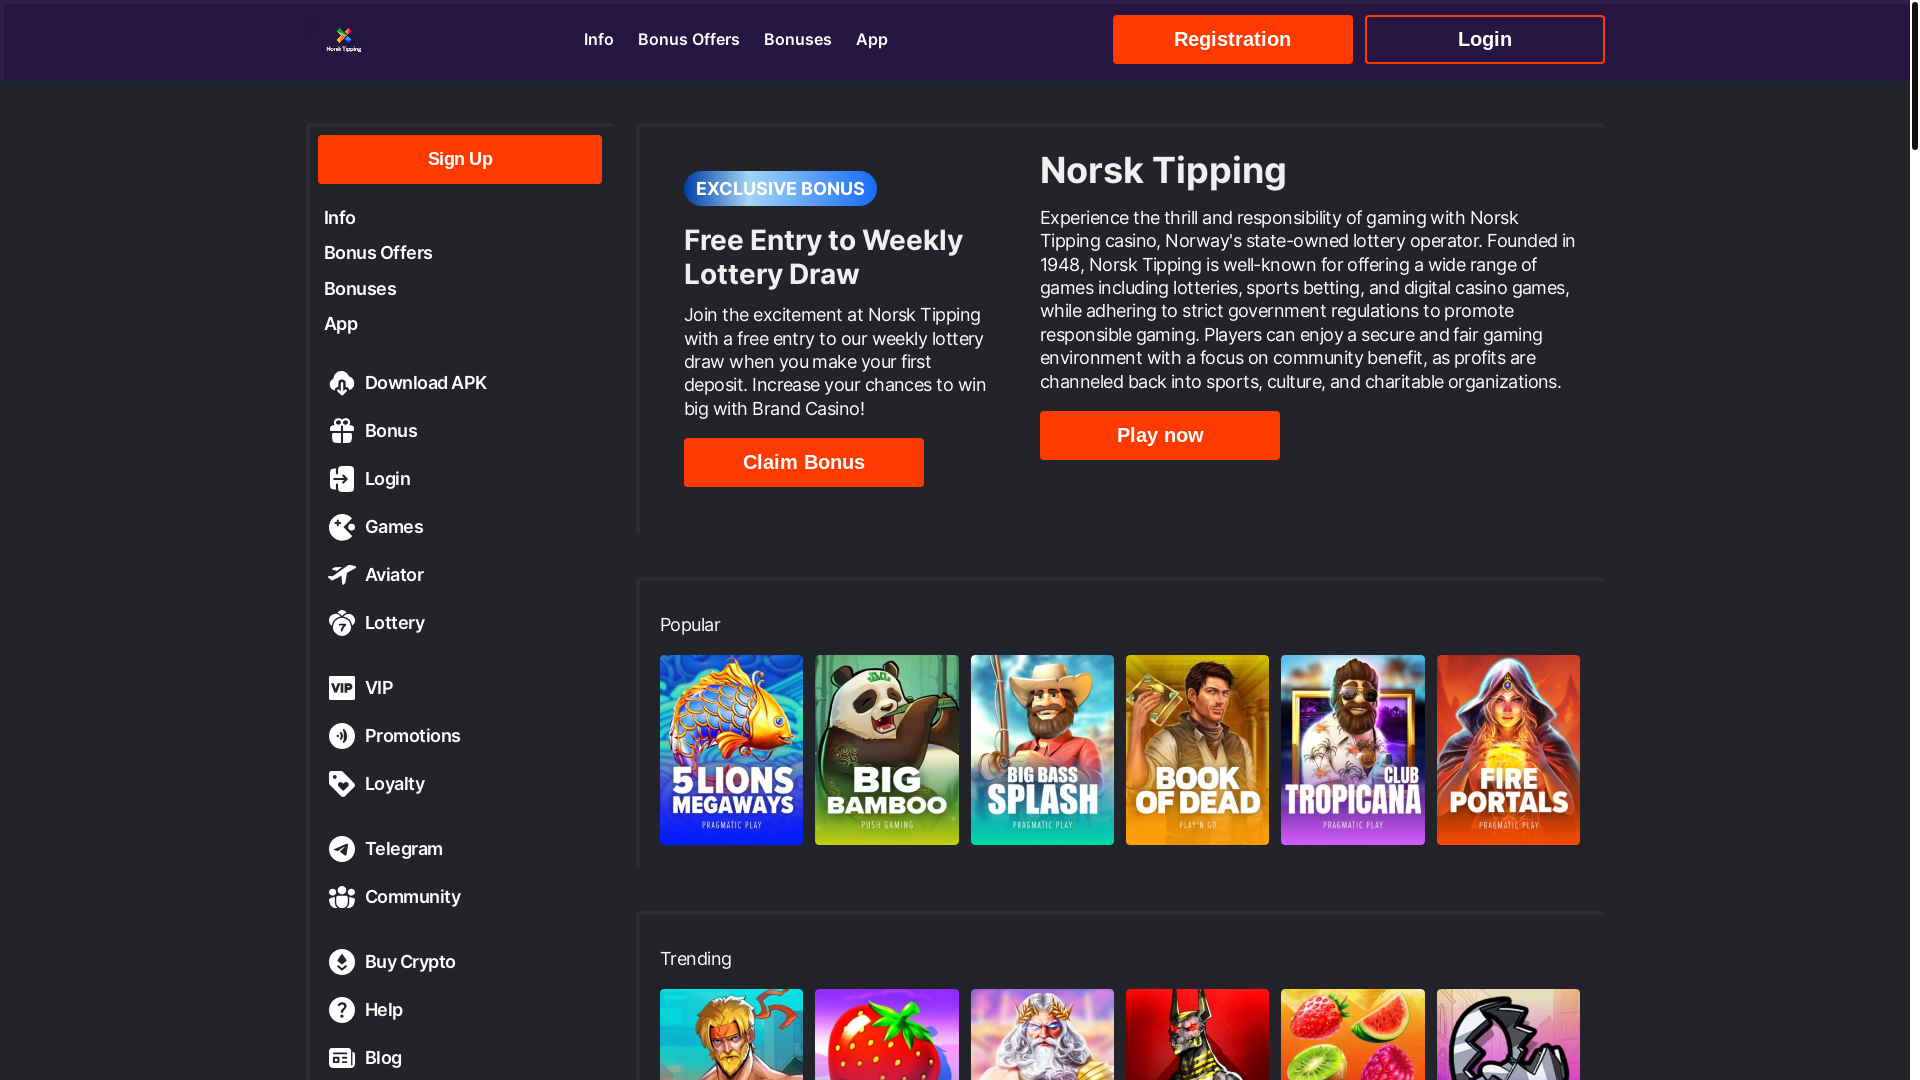Open the Aviator link text
Viewport: 1920px width, 1080px height.
click(x=394, y=575)
